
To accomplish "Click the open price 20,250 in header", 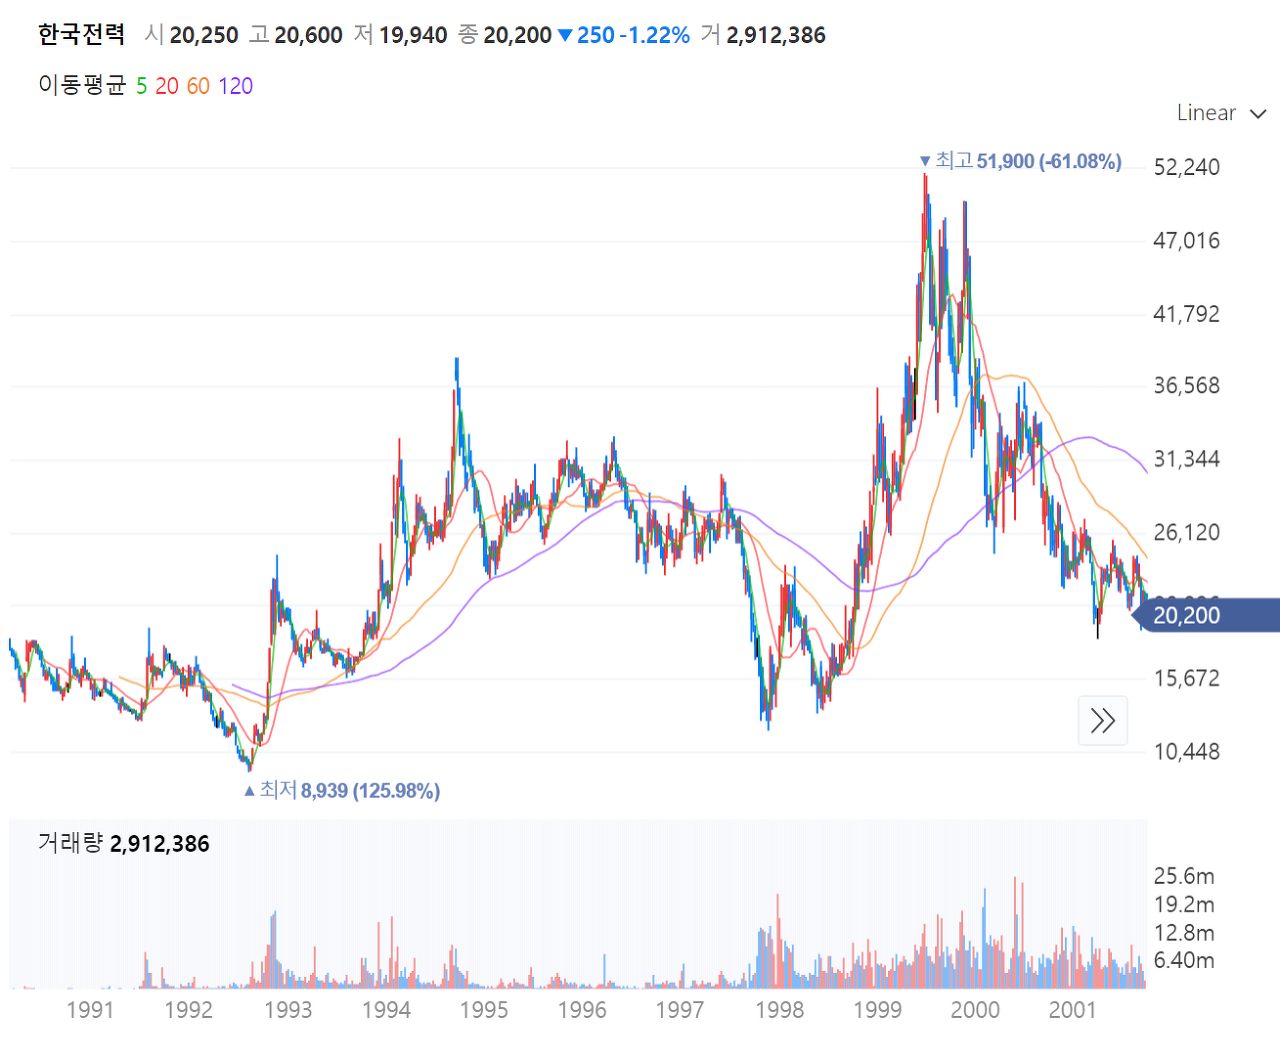I will 204,35.
